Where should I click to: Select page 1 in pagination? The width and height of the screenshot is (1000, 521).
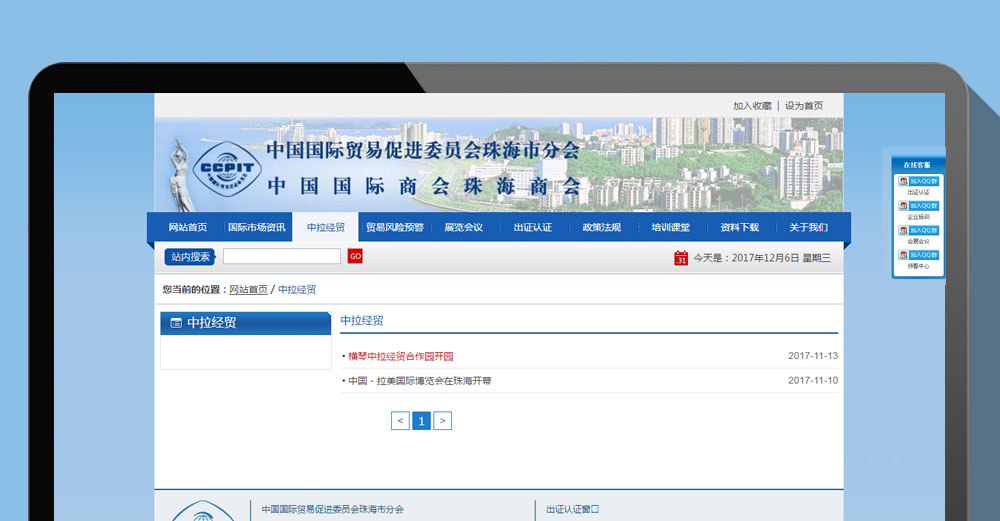coord(421,421)
